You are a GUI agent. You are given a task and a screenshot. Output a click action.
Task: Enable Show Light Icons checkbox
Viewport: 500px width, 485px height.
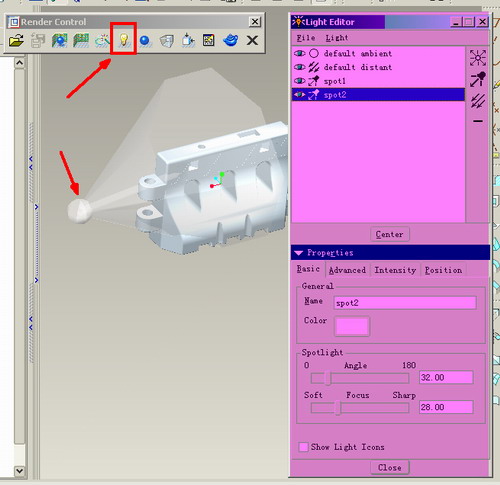[x=303, y=447]
